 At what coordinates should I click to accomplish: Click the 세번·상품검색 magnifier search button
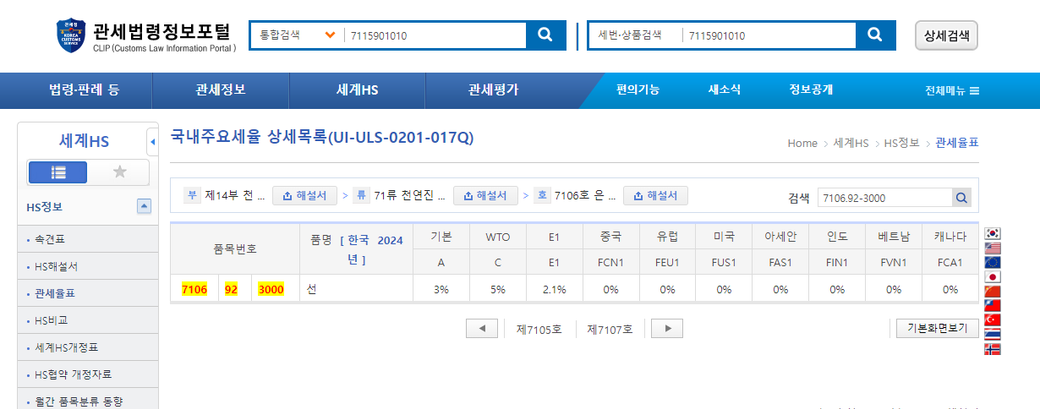click(875, 35)
